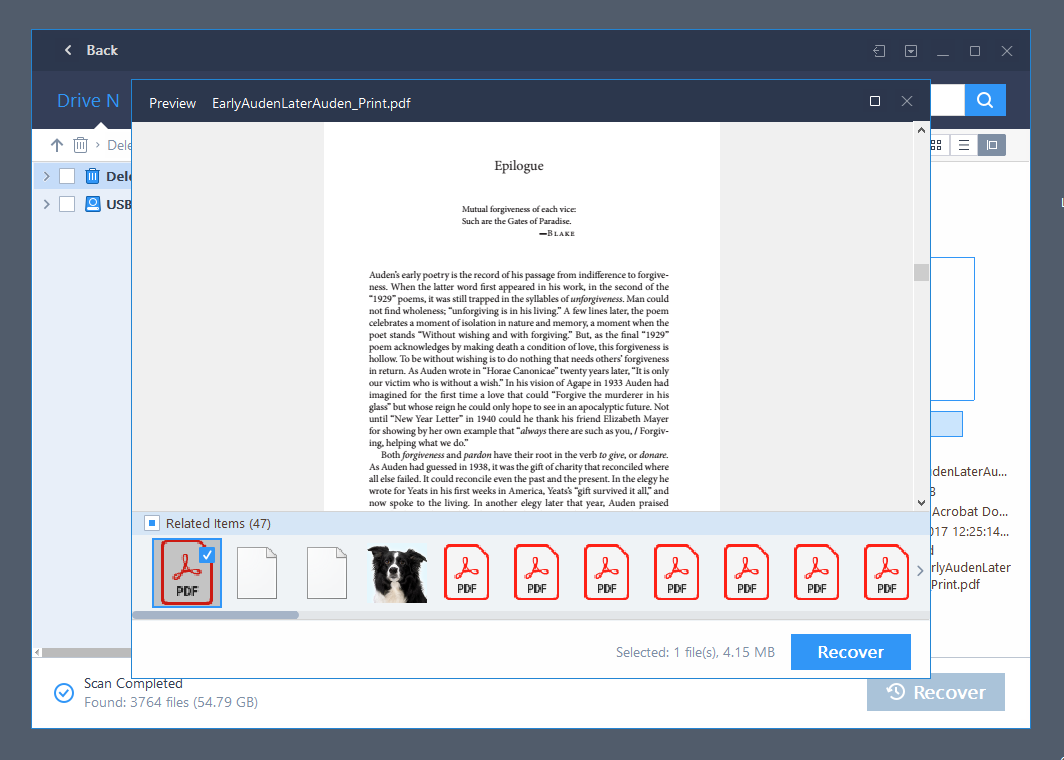Screen dimensions: 1064x760
Task: Switch to list view layout icon
Action: pyautogui.click(x=964, y=145)
